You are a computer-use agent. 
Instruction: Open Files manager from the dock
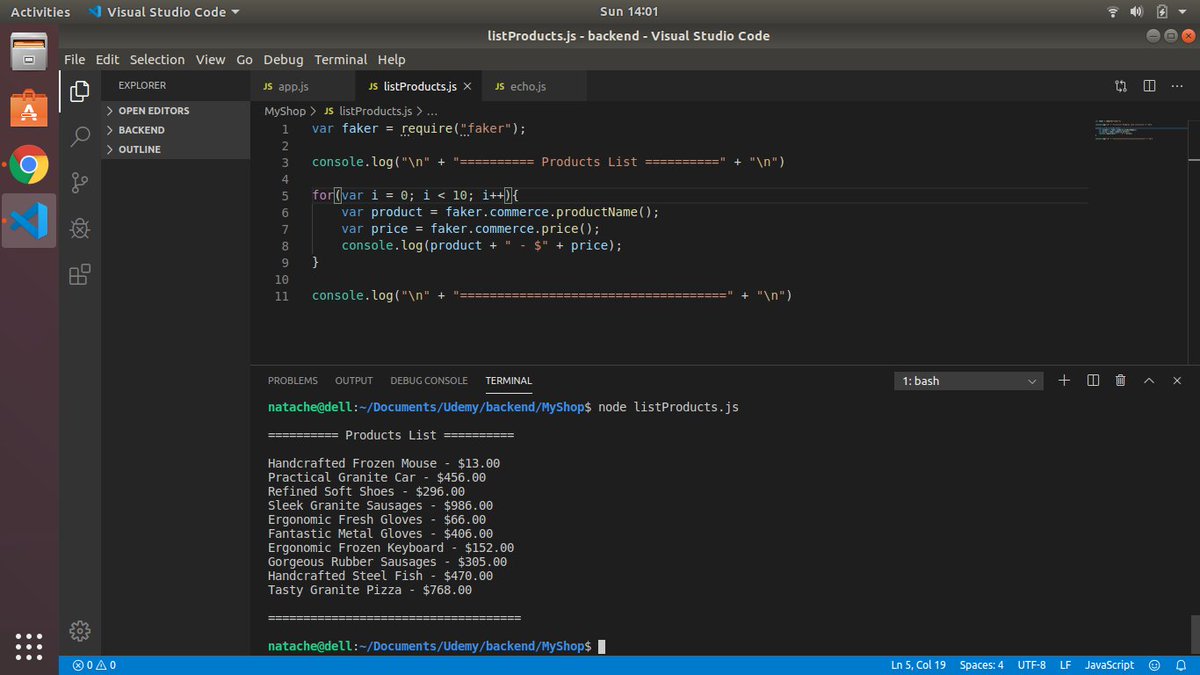(29, 51)
